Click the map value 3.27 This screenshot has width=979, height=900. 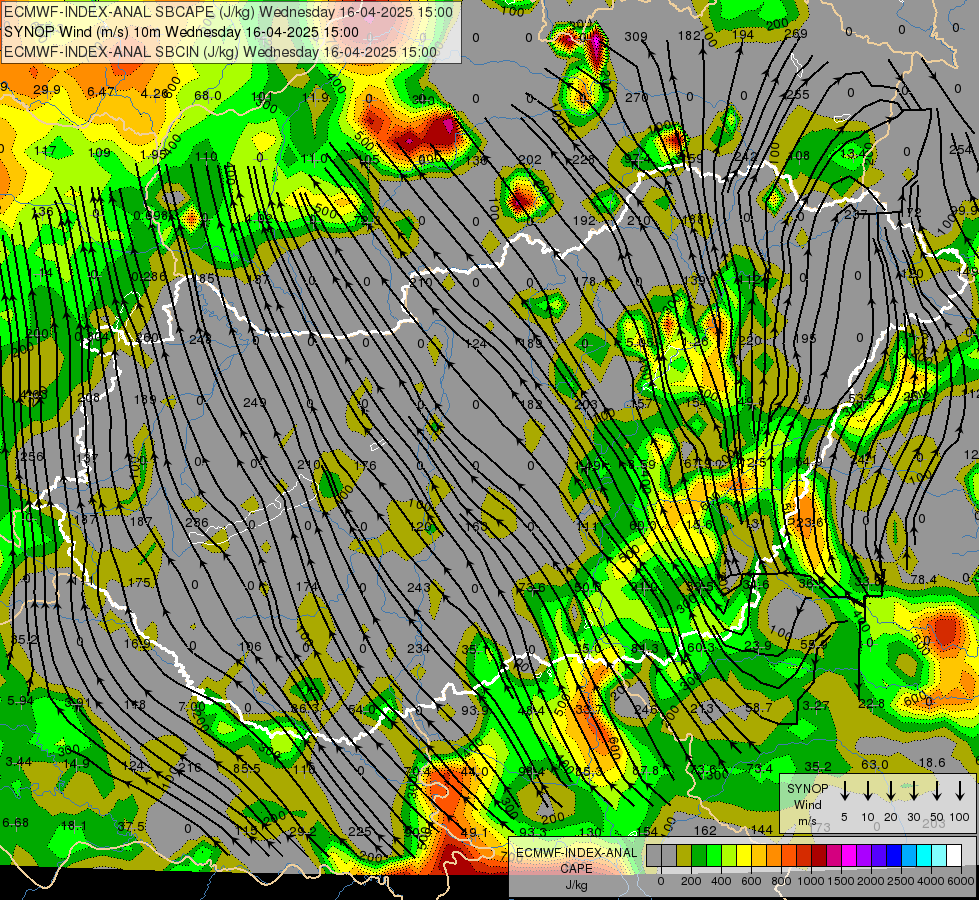815,705
